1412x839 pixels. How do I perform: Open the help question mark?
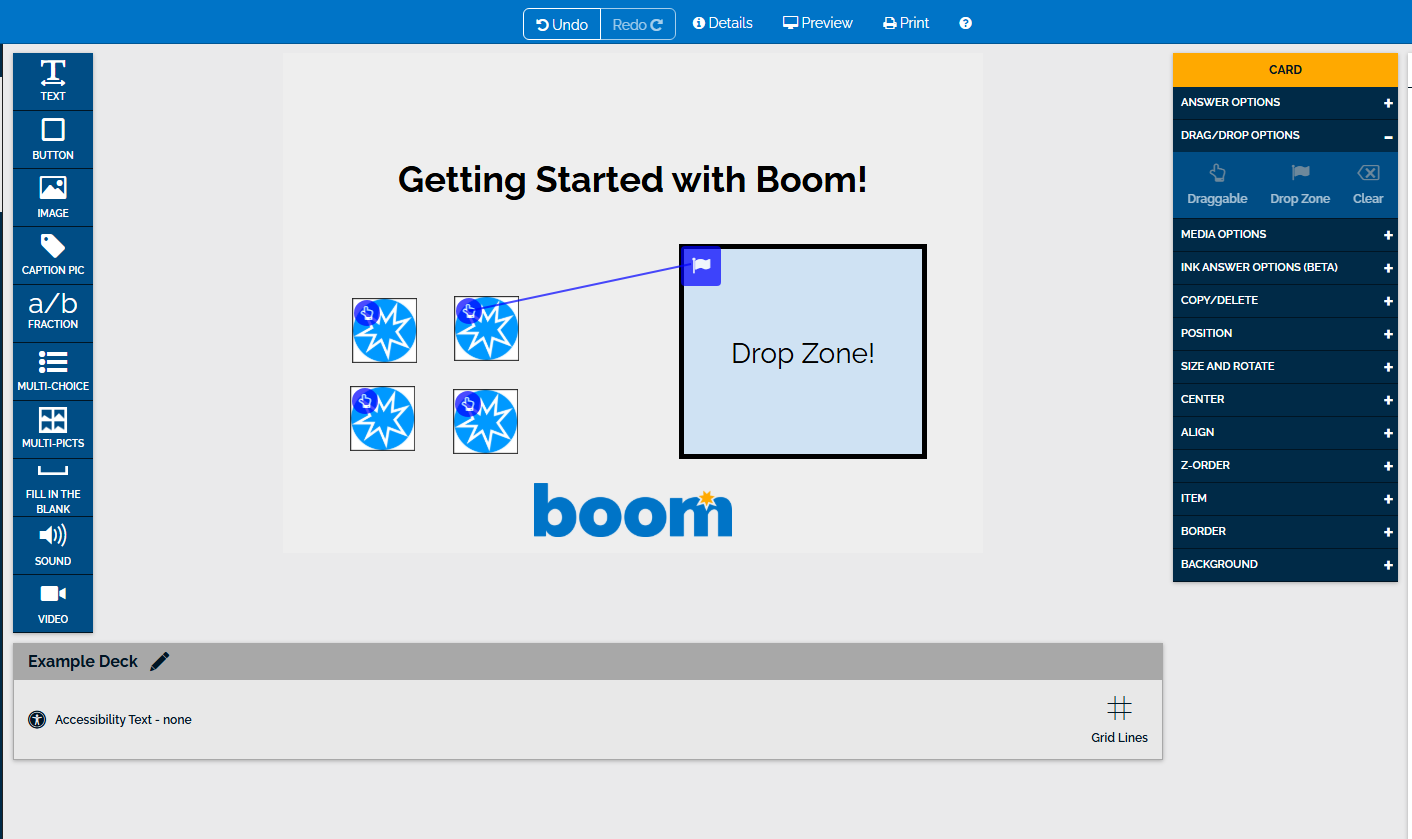click(x=965, y=23)
